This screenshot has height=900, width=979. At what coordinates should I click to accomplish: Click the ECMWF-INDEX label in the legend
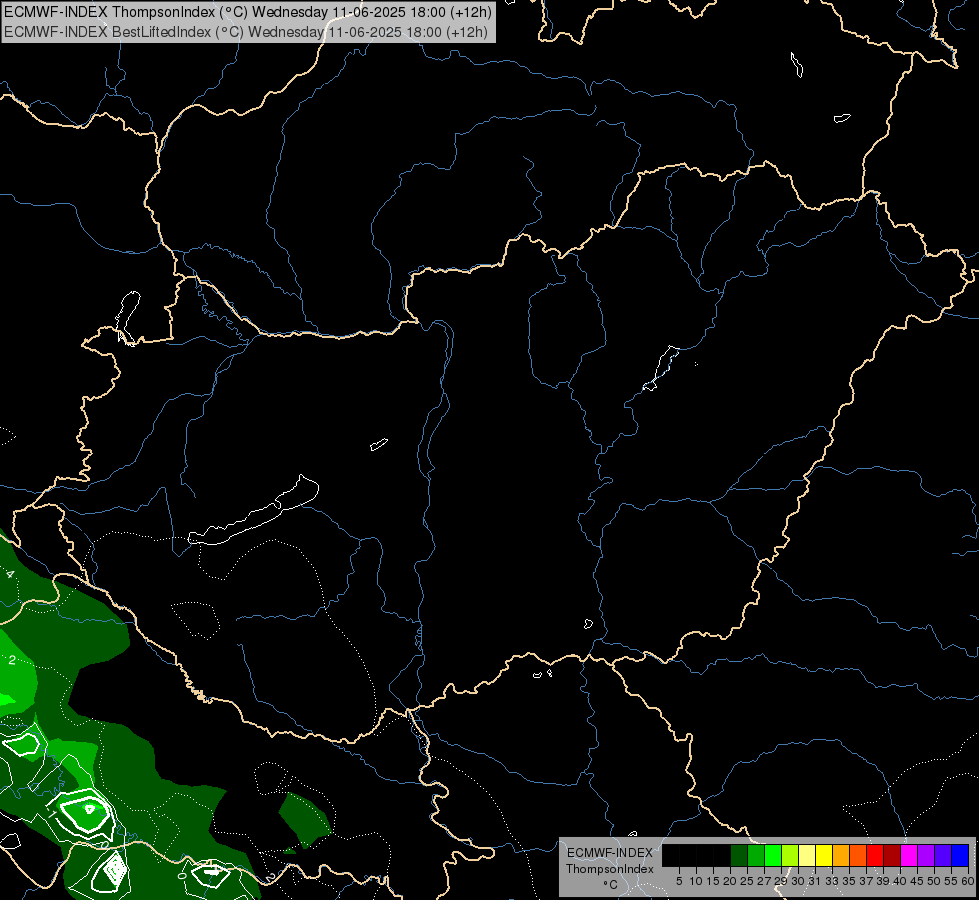[610, 853]
